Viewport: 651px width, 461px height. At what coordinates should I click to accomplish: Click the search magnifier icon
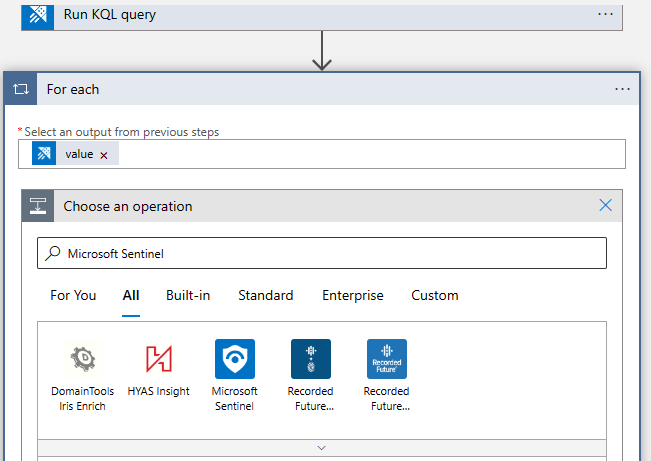pos(53,253)
